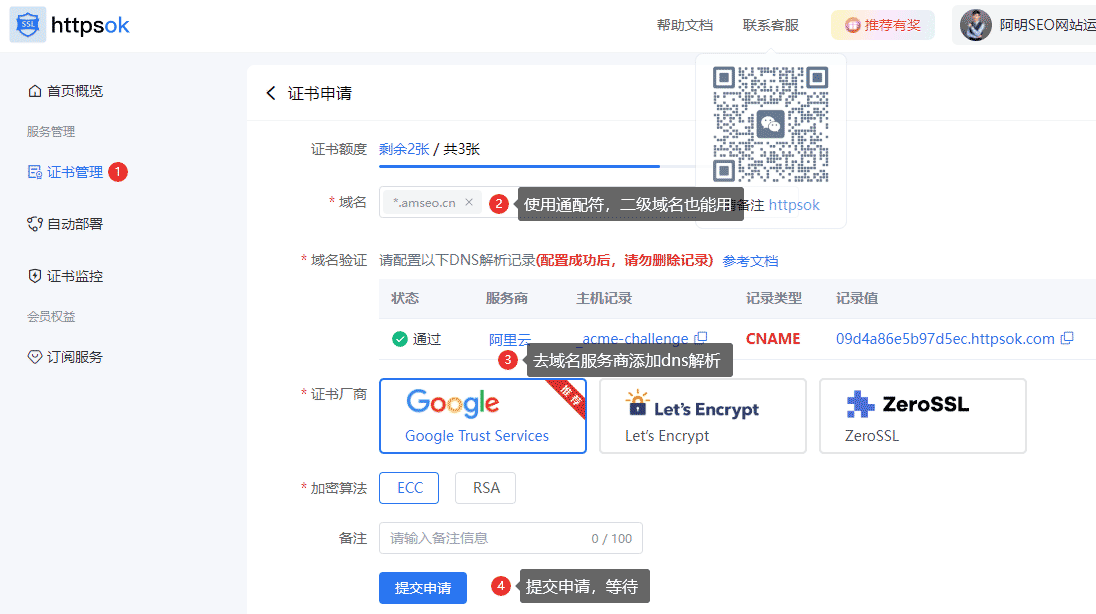Click the 状态 column header
Screen dimensions: 1096x614
click(405, 298)
